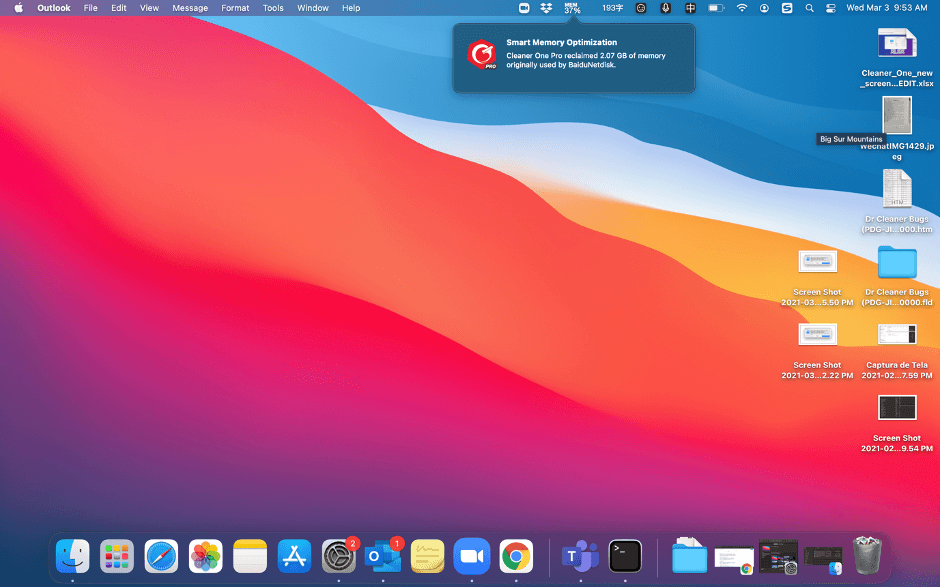
Task: Click the Wi-Fi status icon
Action: coord(742,8)
